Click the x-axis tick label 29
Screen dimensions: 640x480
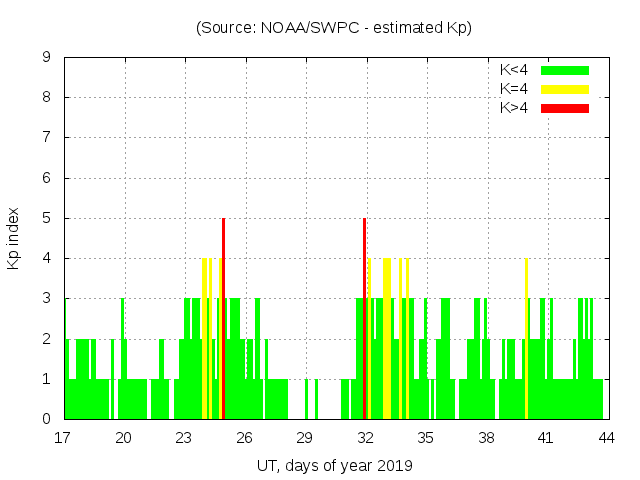[x=304, y=437]
